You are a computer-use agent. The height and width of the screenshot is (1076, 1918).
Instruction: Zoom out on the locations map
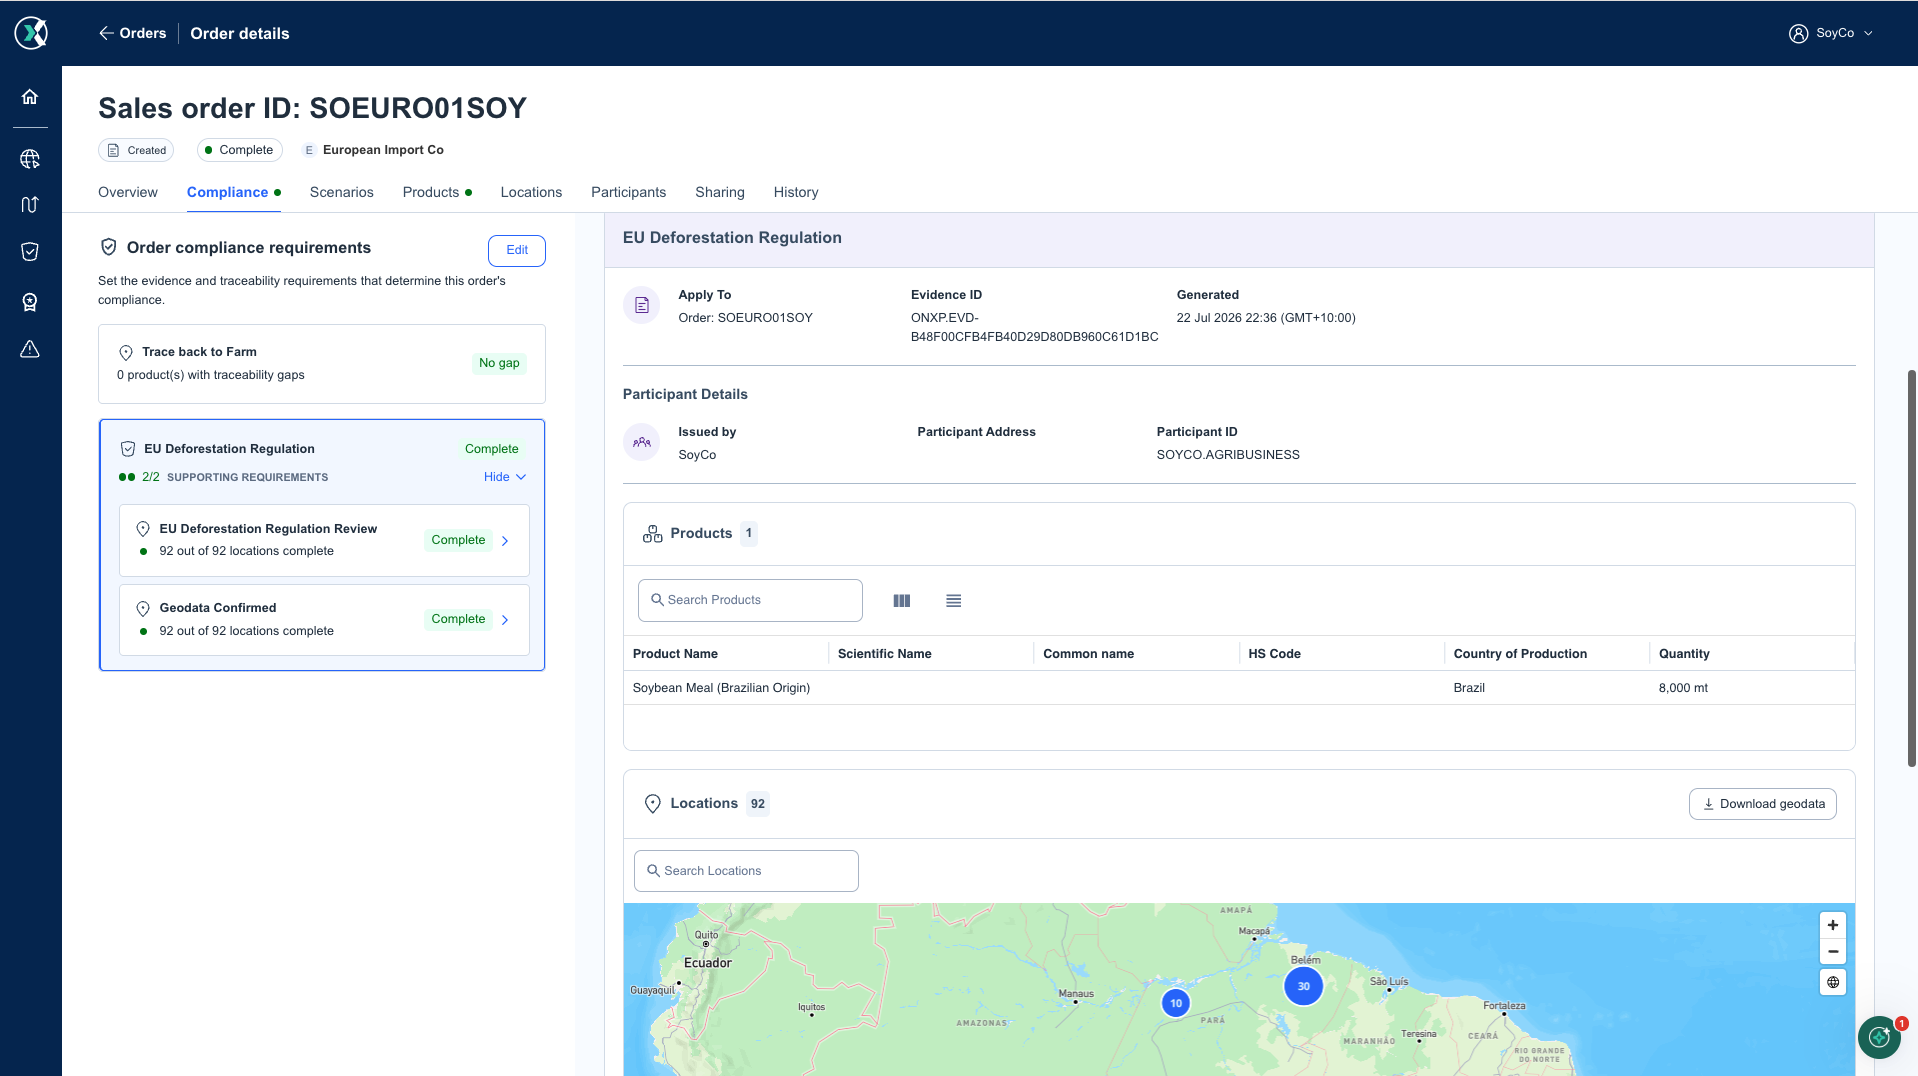pyautogui.click(x=1833, y=952)
